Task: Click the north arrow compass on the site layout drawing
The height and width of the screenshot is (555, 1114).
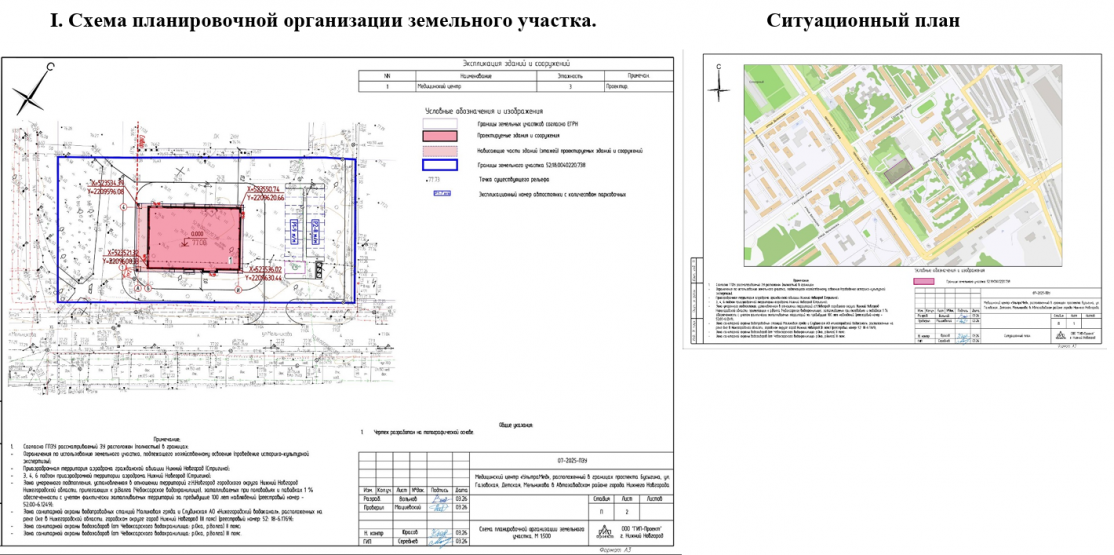Action: point(32,89)
